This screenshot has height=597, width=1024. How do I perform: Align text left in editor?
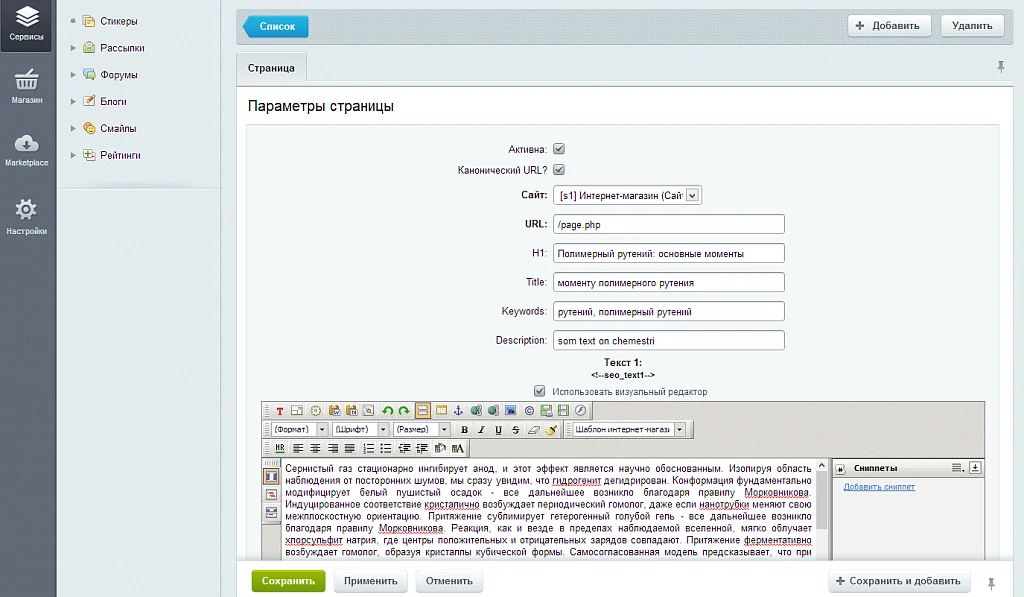298,448
